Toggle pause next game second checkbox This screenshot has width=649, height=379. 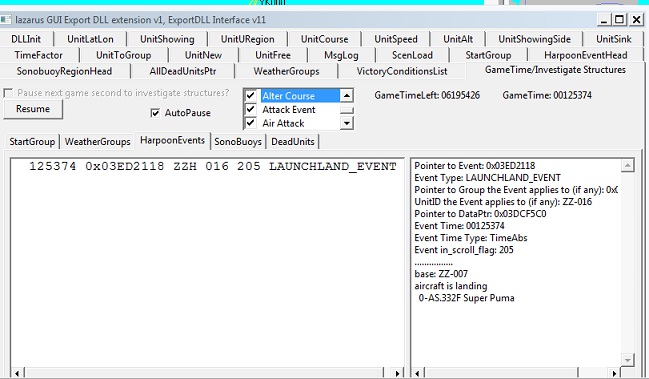8,93
